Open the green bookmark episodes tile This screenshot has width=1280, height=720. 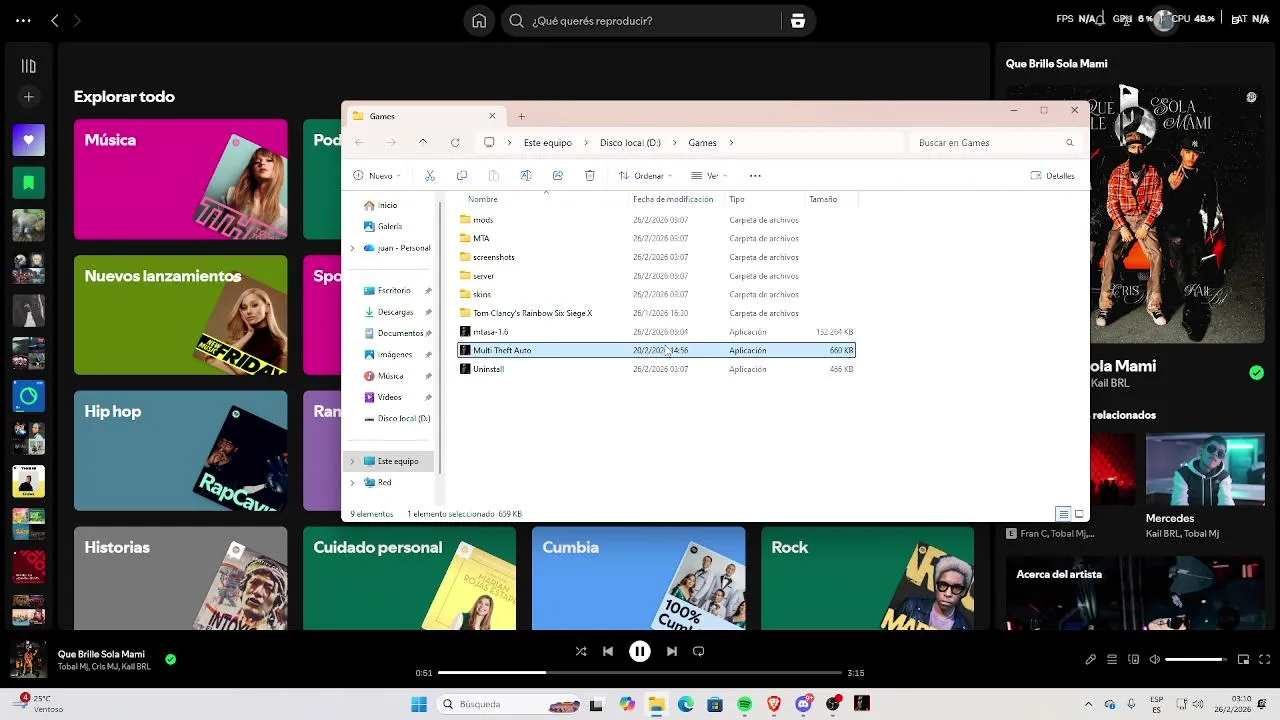pos(29,183)
